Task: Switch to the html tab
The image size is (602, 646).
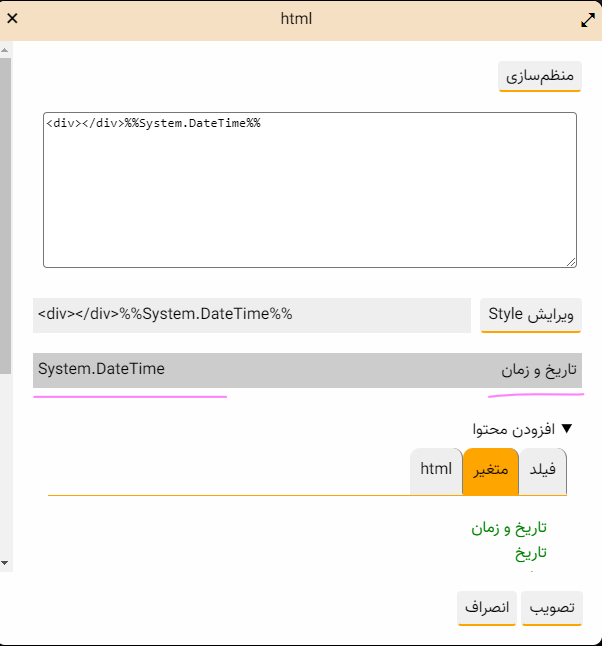Action: 436,470
